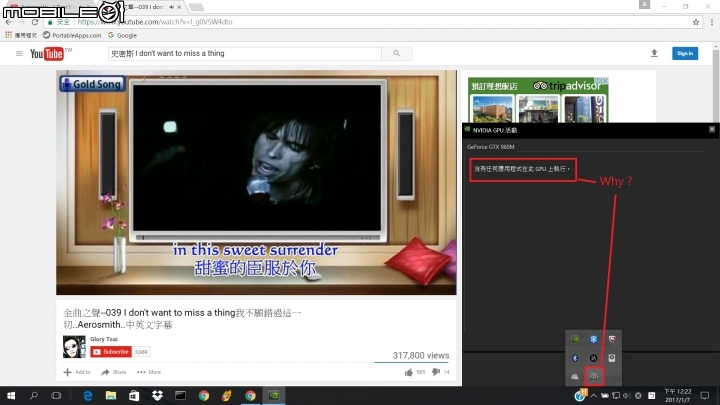Viewport: 720px width, 405px height.
Task: Click the Sign in button
Action: [685, 53]
